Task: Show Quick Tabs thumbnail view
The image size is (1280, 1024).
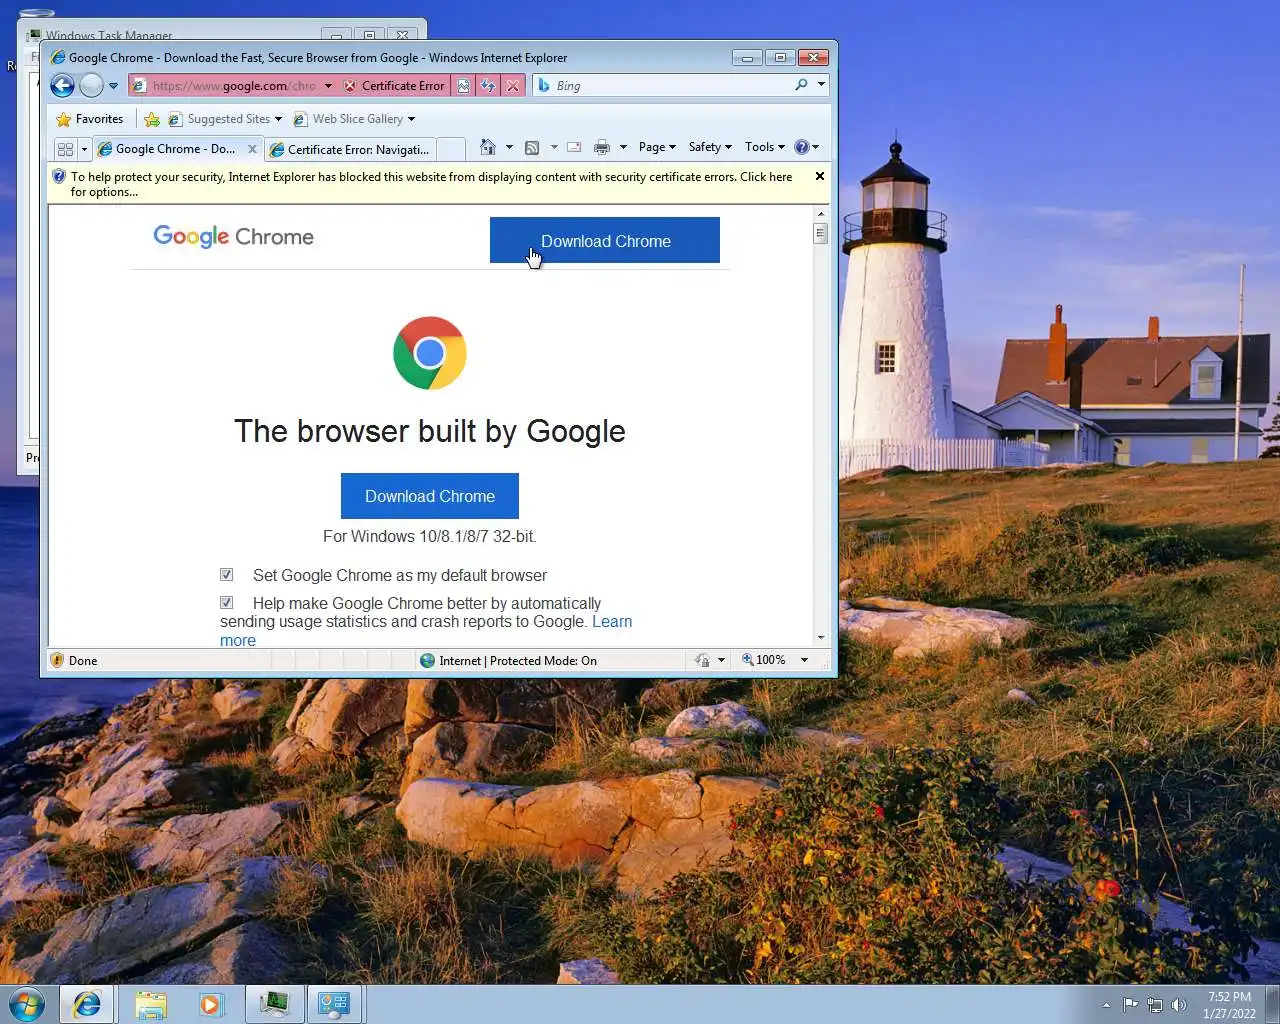Action: click(65, 149)
